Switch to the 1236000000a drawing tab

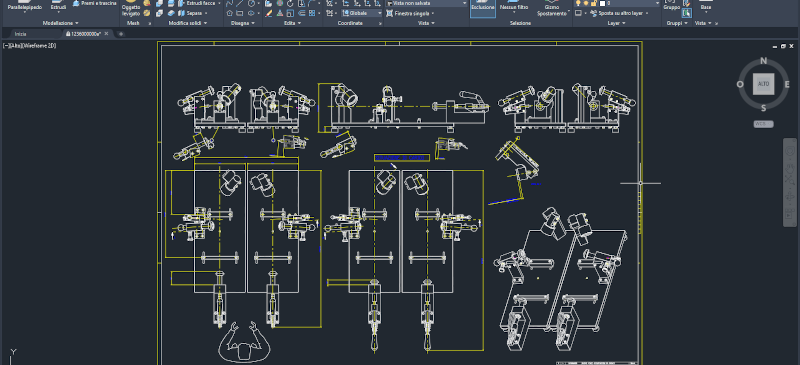(85, 34)
